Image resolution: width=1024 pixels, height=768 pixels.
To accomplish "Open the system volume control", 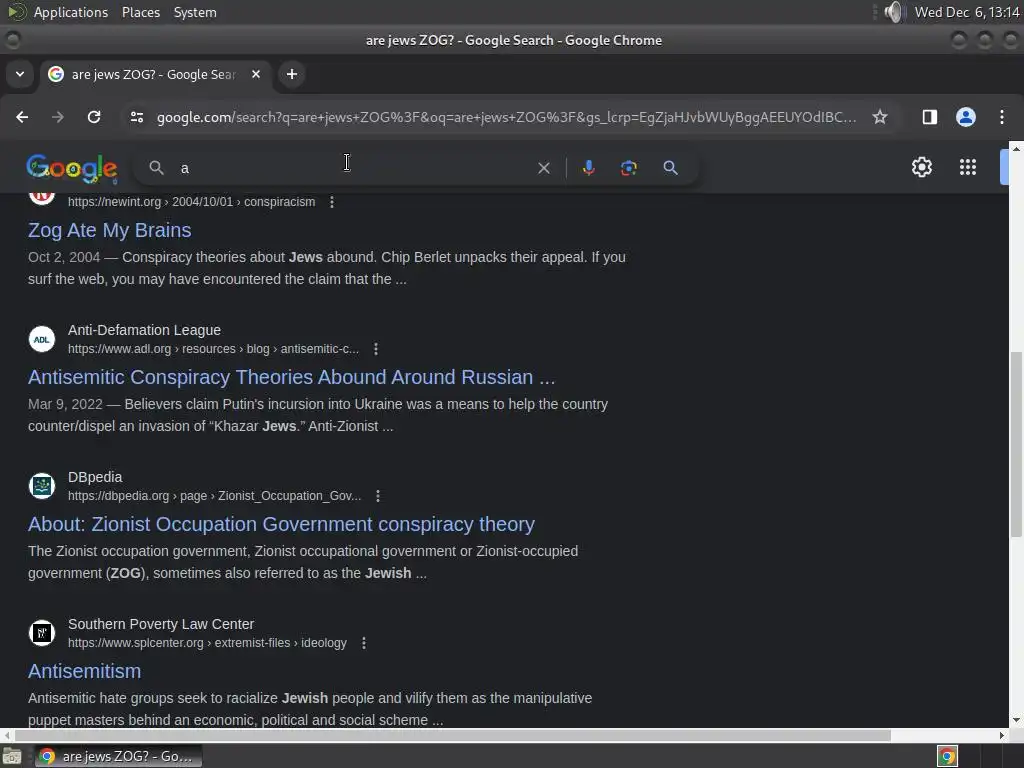I will coord(893,12).
